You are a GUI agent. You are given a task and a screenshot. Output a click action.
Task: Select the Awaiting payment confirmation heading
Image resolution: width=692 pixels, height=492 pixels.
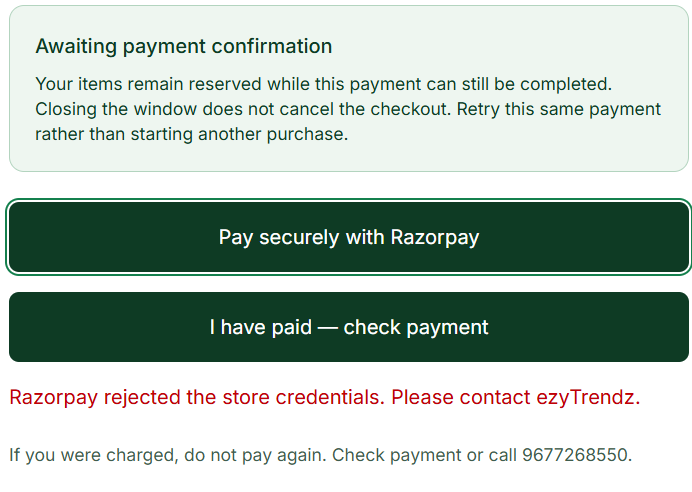(184, 46)
